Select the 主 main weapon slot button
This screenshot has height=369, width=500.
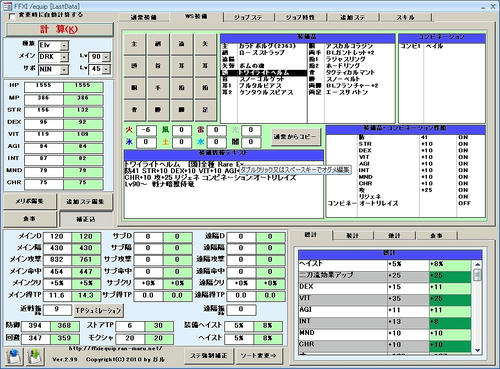point(134,44)
